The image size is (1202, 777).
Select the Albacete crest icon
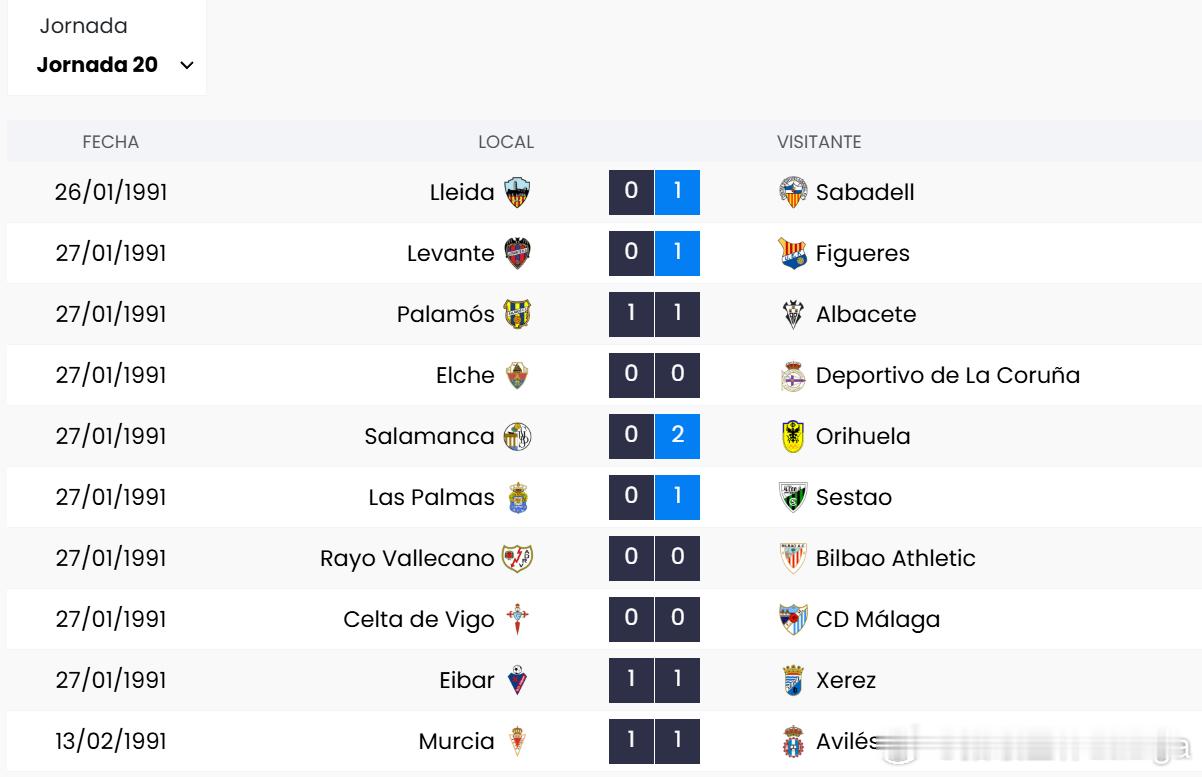click(793, 314)
